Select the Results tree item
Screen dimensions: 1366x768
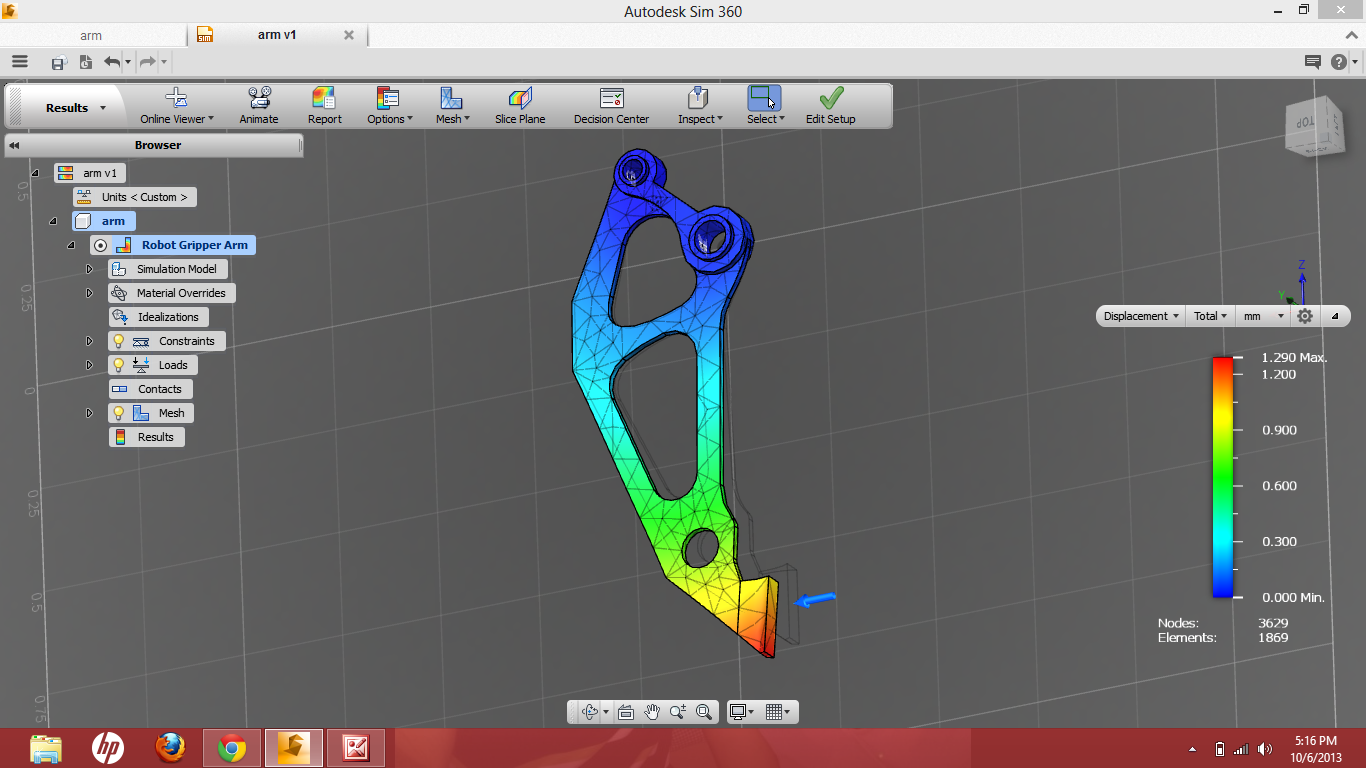(147, 437)
